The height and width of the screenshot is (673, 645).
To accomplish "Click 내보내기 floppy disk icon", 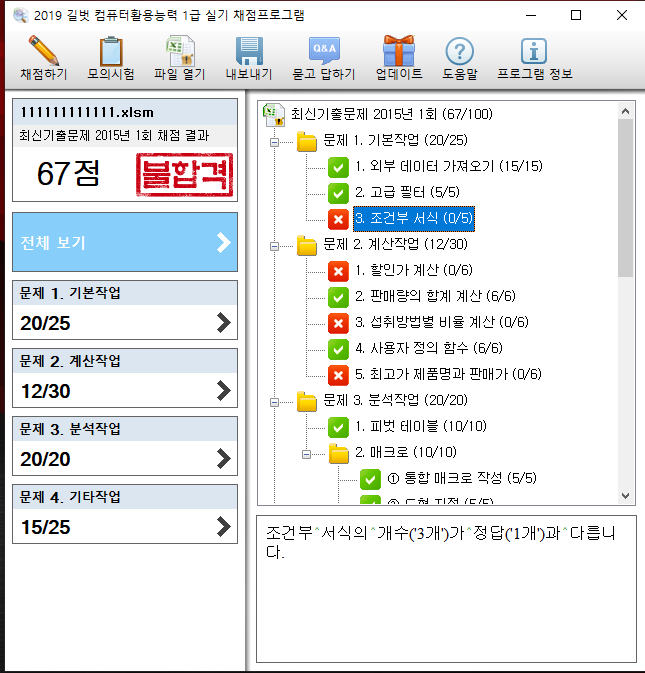I will tap(248, 51).
